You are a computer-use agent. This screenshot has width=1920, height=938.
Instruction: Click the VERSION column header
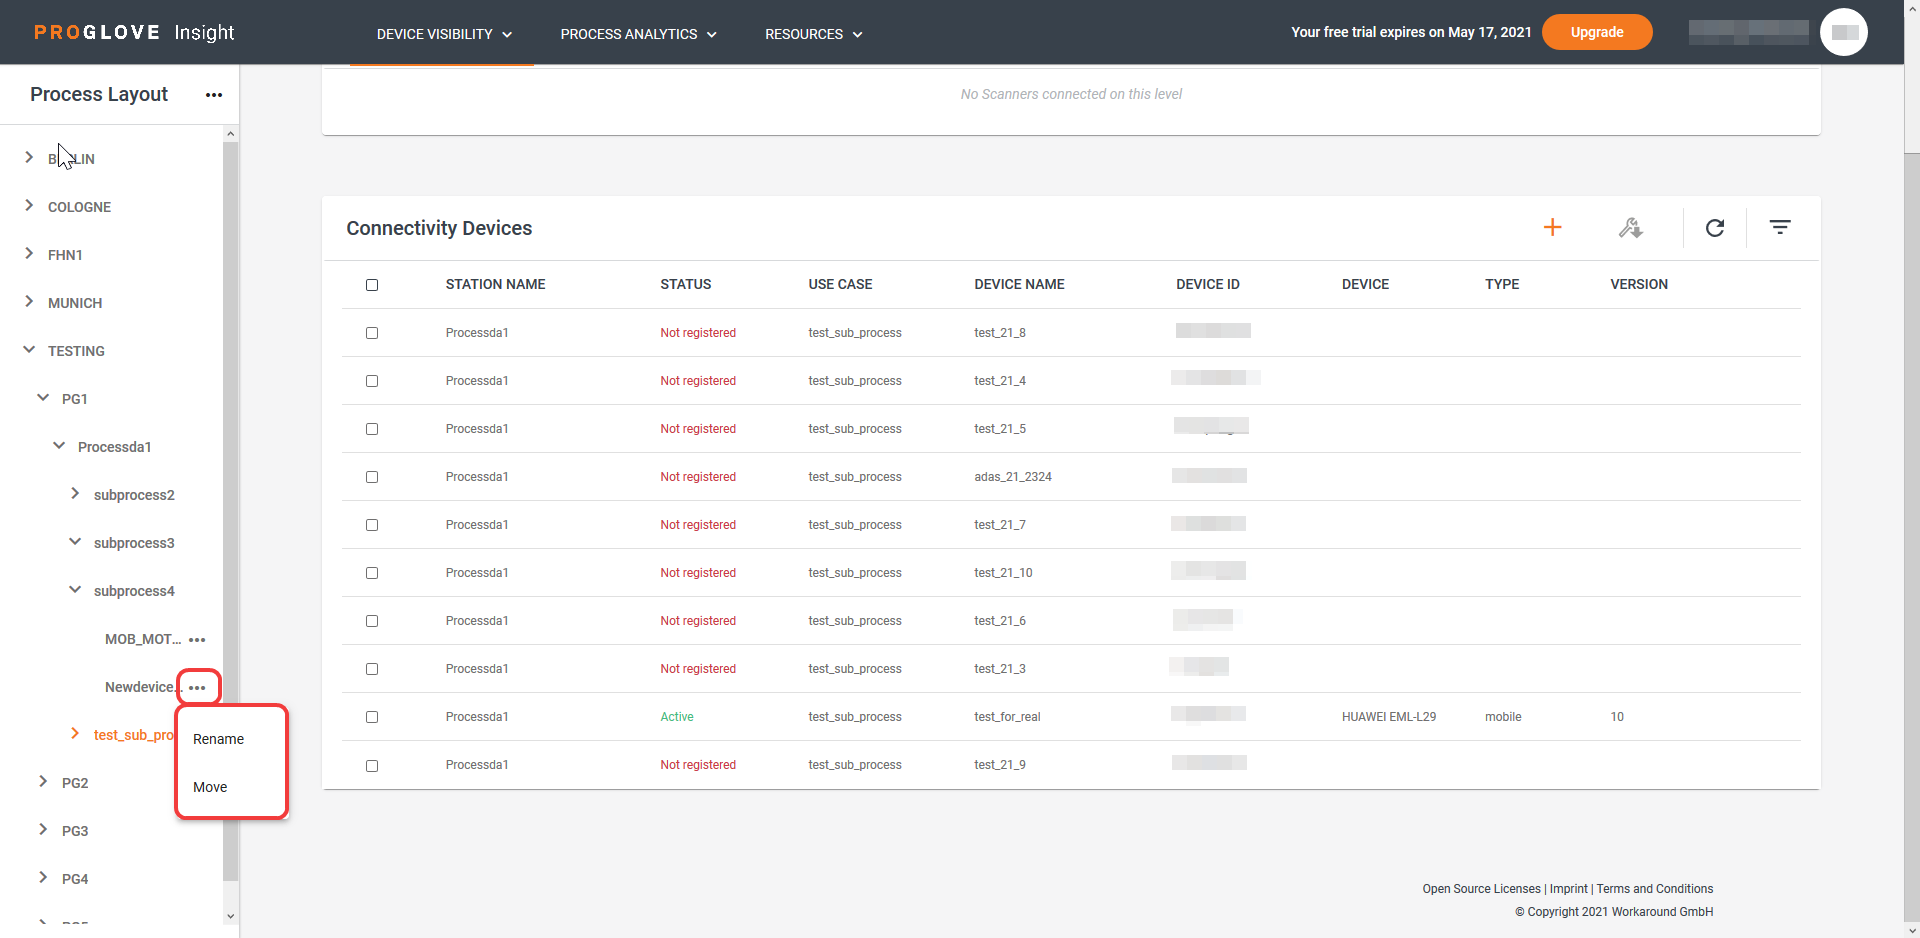[x=1638, y=285]
